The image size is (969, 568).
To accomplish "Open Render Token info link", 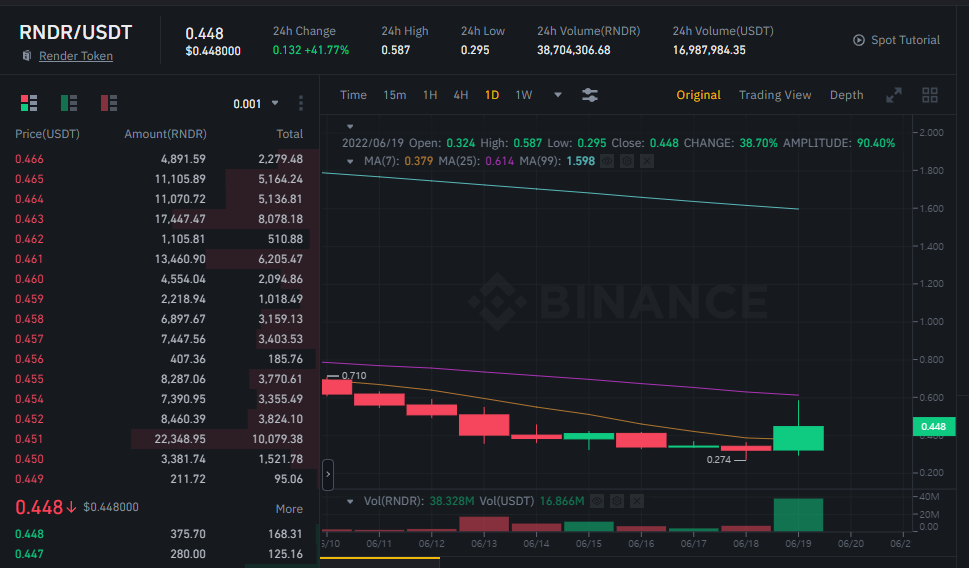I will point(76,56).
